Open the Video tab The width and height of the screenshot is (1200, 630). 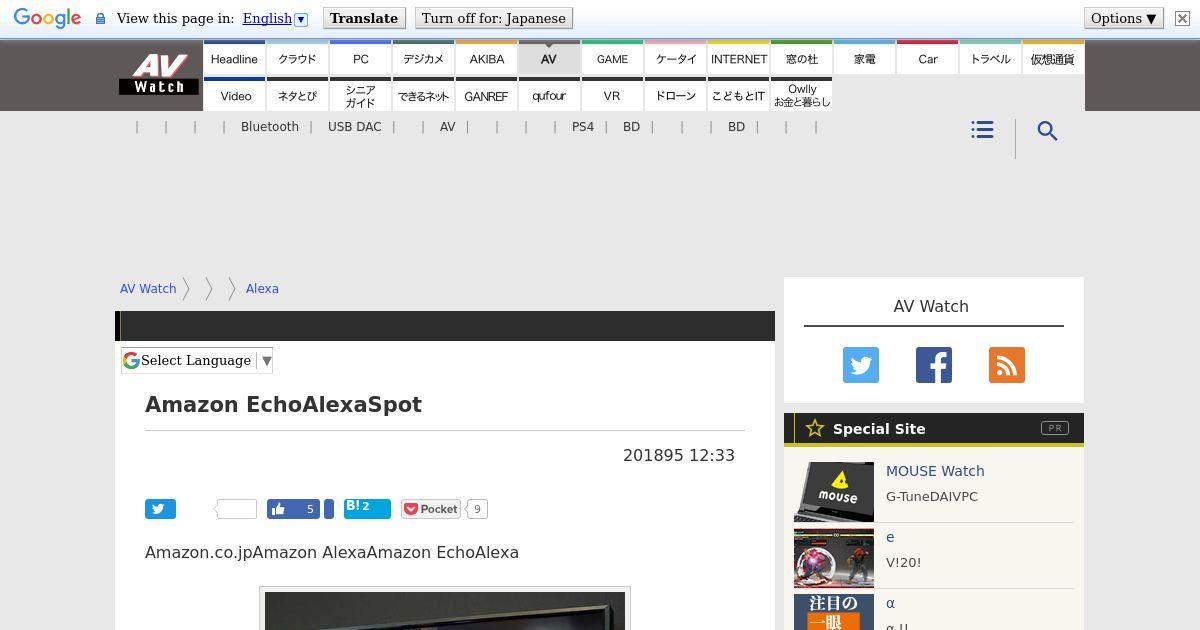(x=236, y=96)
